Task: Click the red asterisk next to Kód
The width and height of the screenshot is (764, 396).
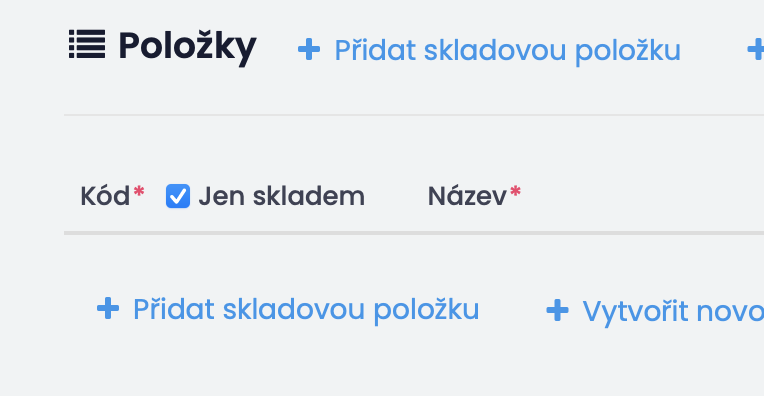Action: [x=139, y=191]
